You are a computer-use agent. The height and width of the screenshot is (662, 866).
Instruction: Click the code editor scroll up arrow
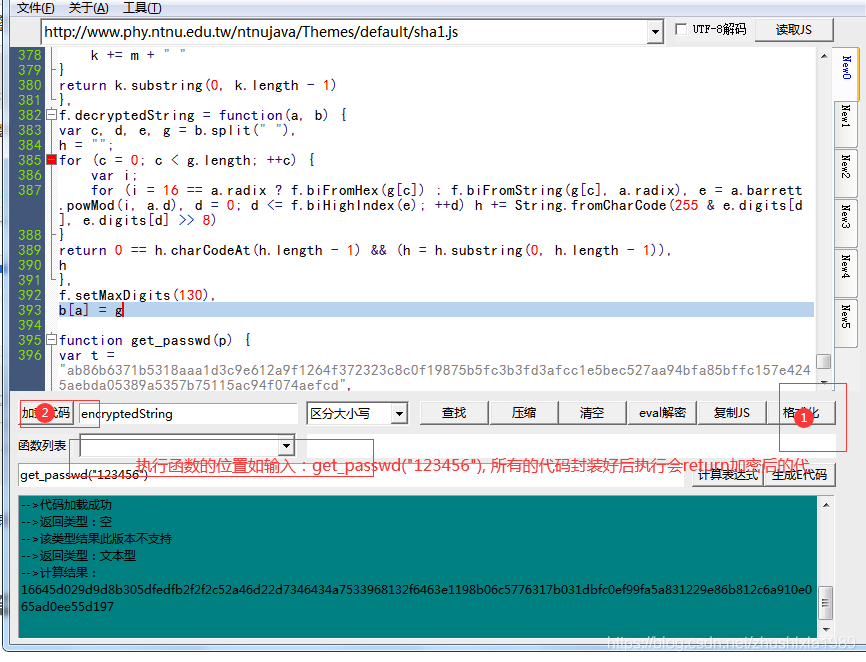[823, 56]
